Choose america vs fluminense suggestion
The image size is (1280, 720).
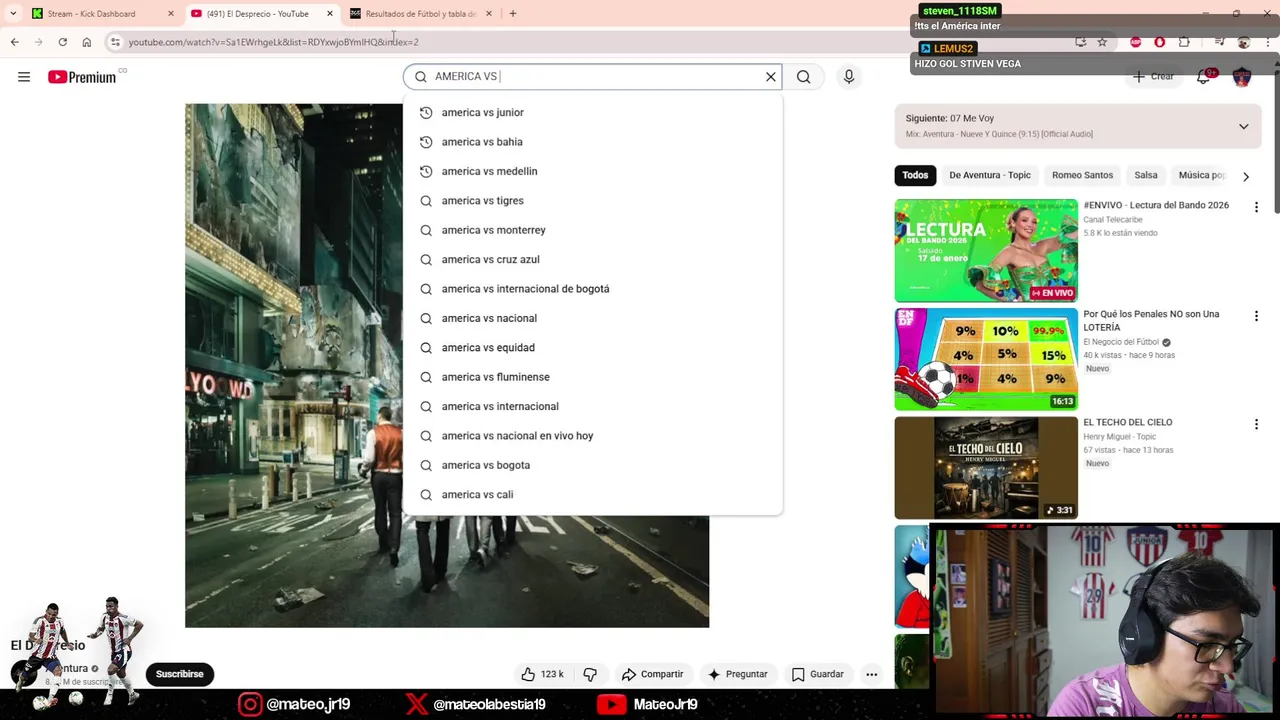point(592,377)
